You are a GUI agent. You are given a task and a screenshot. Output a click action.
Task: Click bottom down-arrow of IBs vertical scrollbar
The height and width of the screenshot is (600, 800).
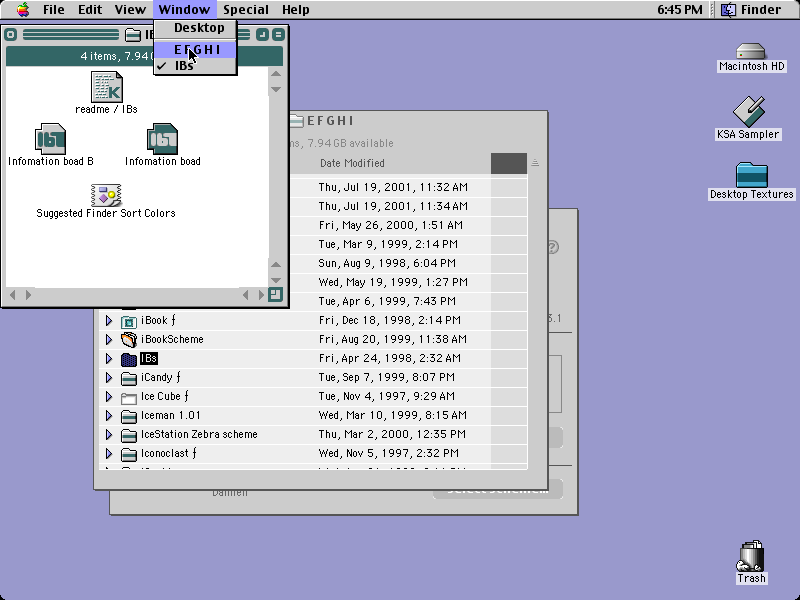pyautogui.click(x=276, y=280)
